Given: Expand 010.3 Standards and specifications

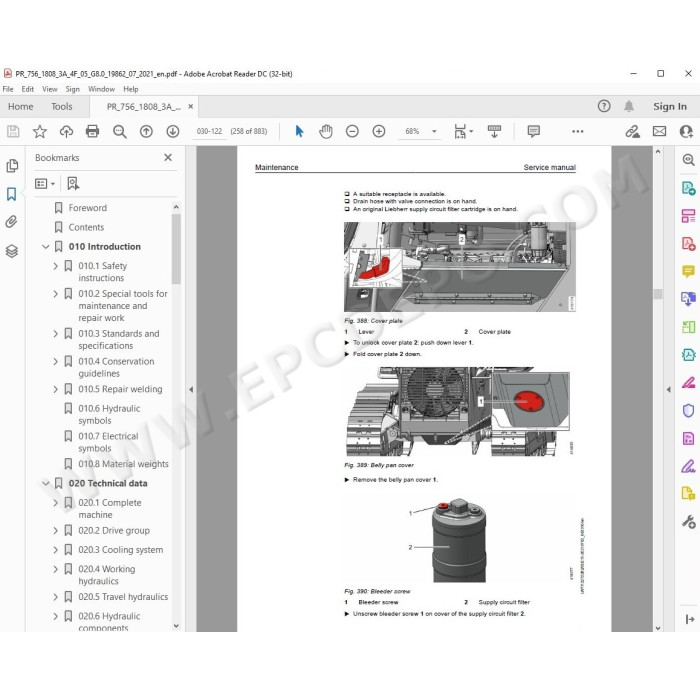Looking at the screenshot, I should (55, 333).
